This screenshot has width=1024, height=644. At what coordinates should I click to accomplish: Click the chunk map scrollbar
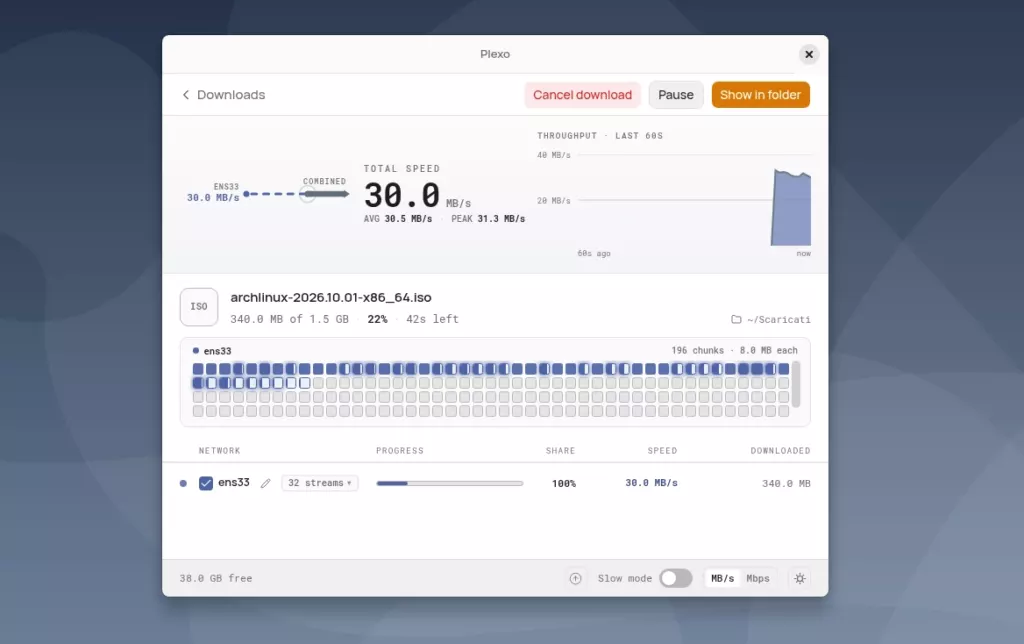tap(795, 384)
